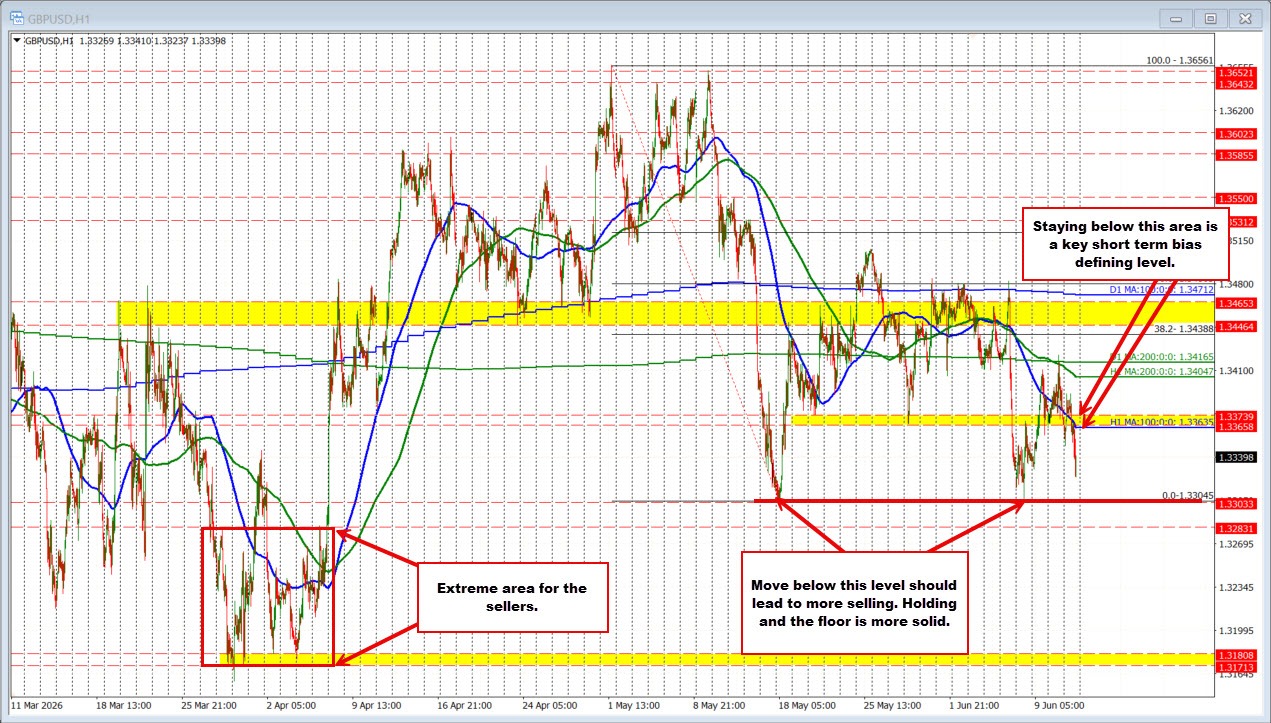Restore down the GBPUSD,H1 chart window
Image resolution: width=1271 pixels, height=723 pixels.
coord(1212,18)
